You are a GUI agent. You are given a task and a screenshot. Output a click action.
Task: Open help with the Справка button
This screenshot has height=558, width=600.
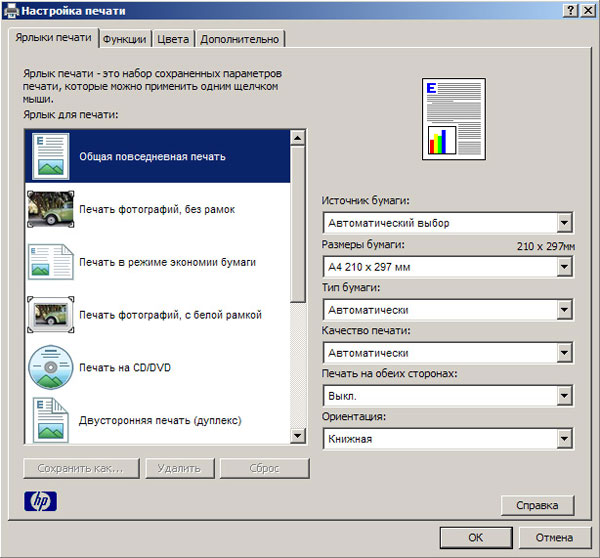(x=537, y=505)
